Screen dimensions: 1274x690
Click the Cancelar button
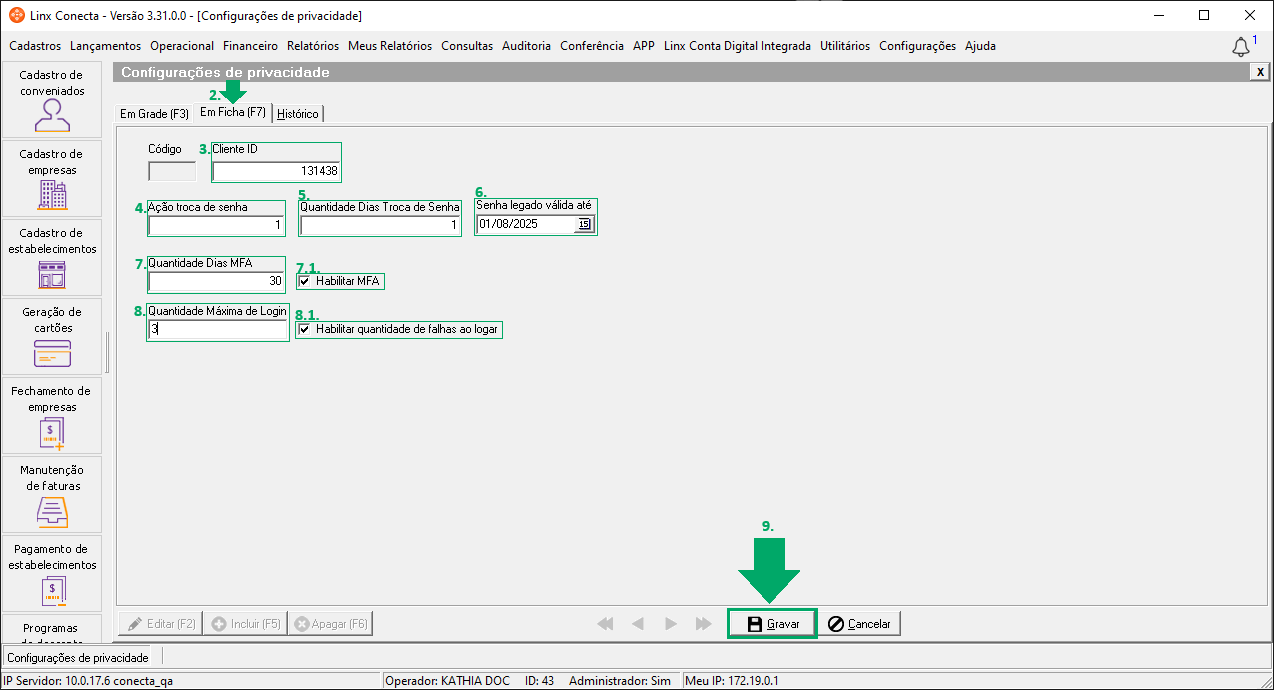(859, 623)
